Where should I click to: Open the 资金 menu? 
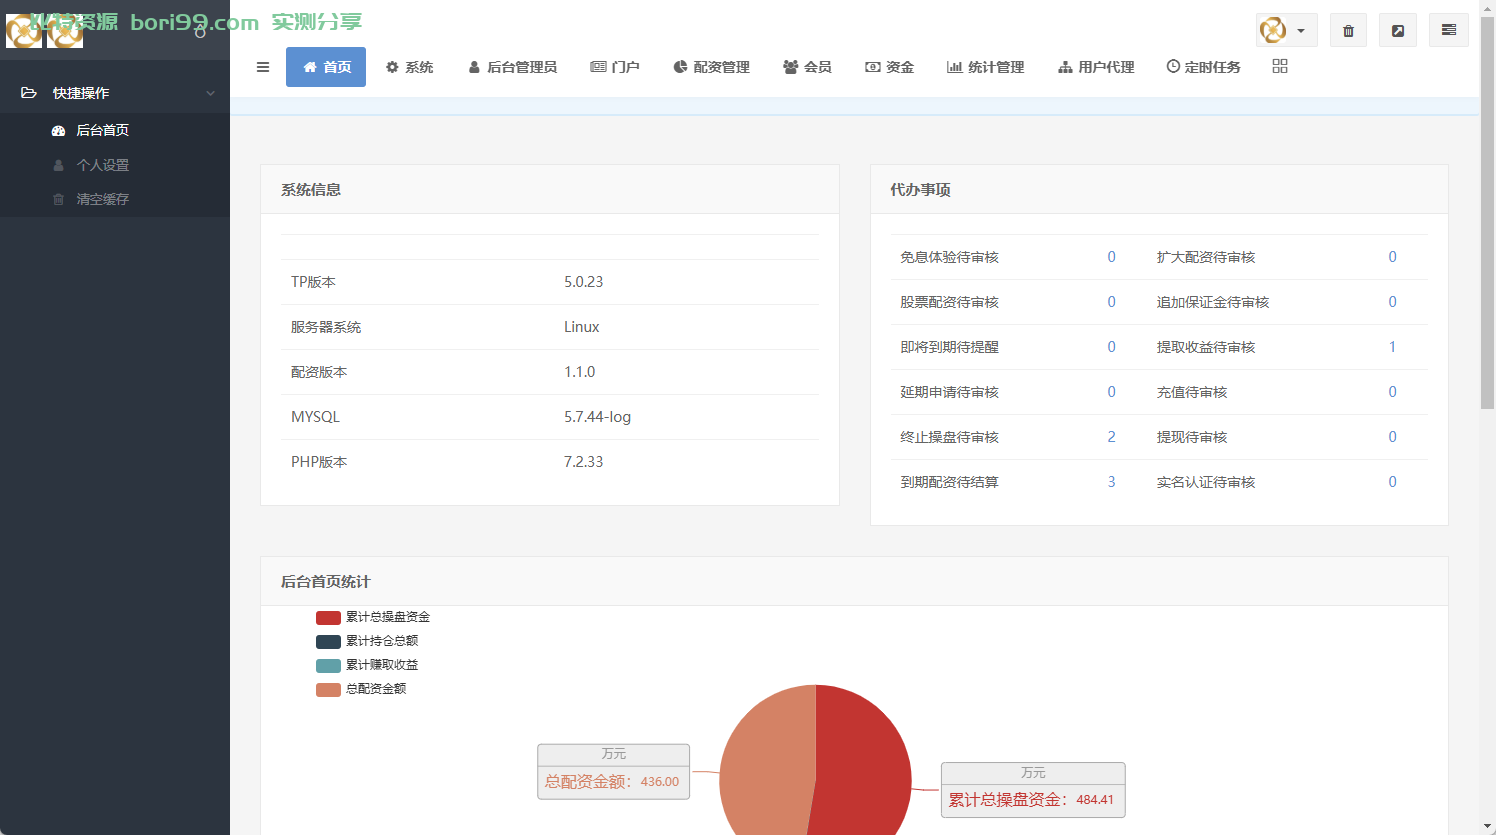(x=889, y=67)
